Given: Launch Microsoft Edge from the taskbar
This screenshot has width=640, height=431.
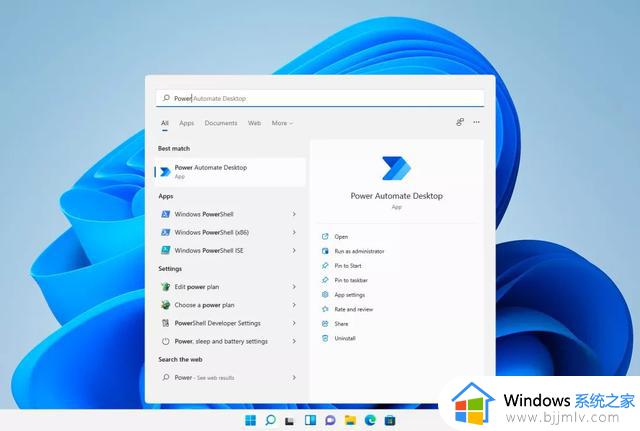Looking at the screenshot, I should 370,420.
